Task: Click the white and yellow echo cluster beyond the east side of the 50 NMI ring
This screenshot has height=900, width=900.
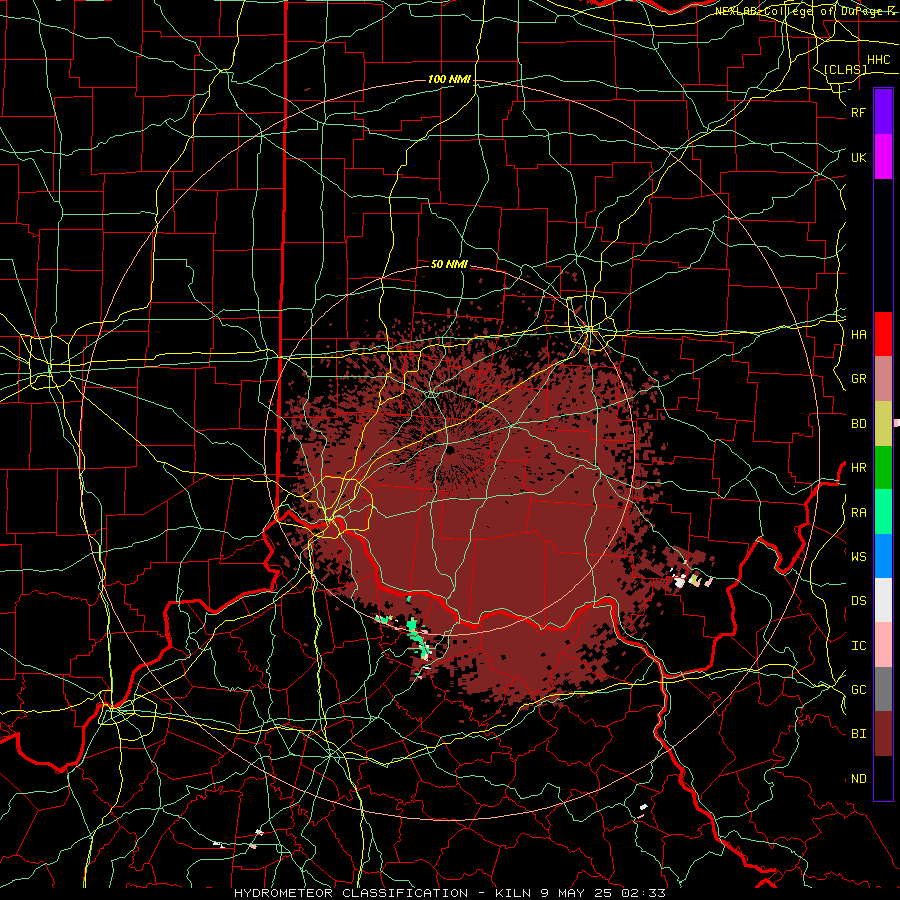Action: [692, 580]
